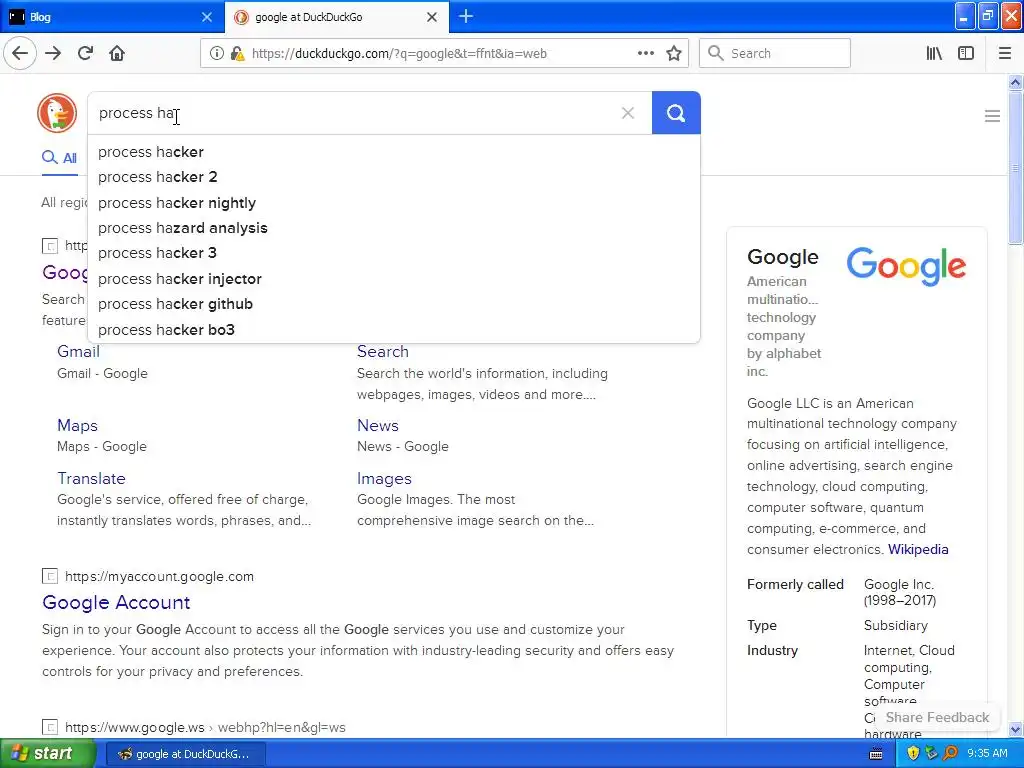
Task: Select taskbar item google at DuckDuckGo
Action: (185, 754)
